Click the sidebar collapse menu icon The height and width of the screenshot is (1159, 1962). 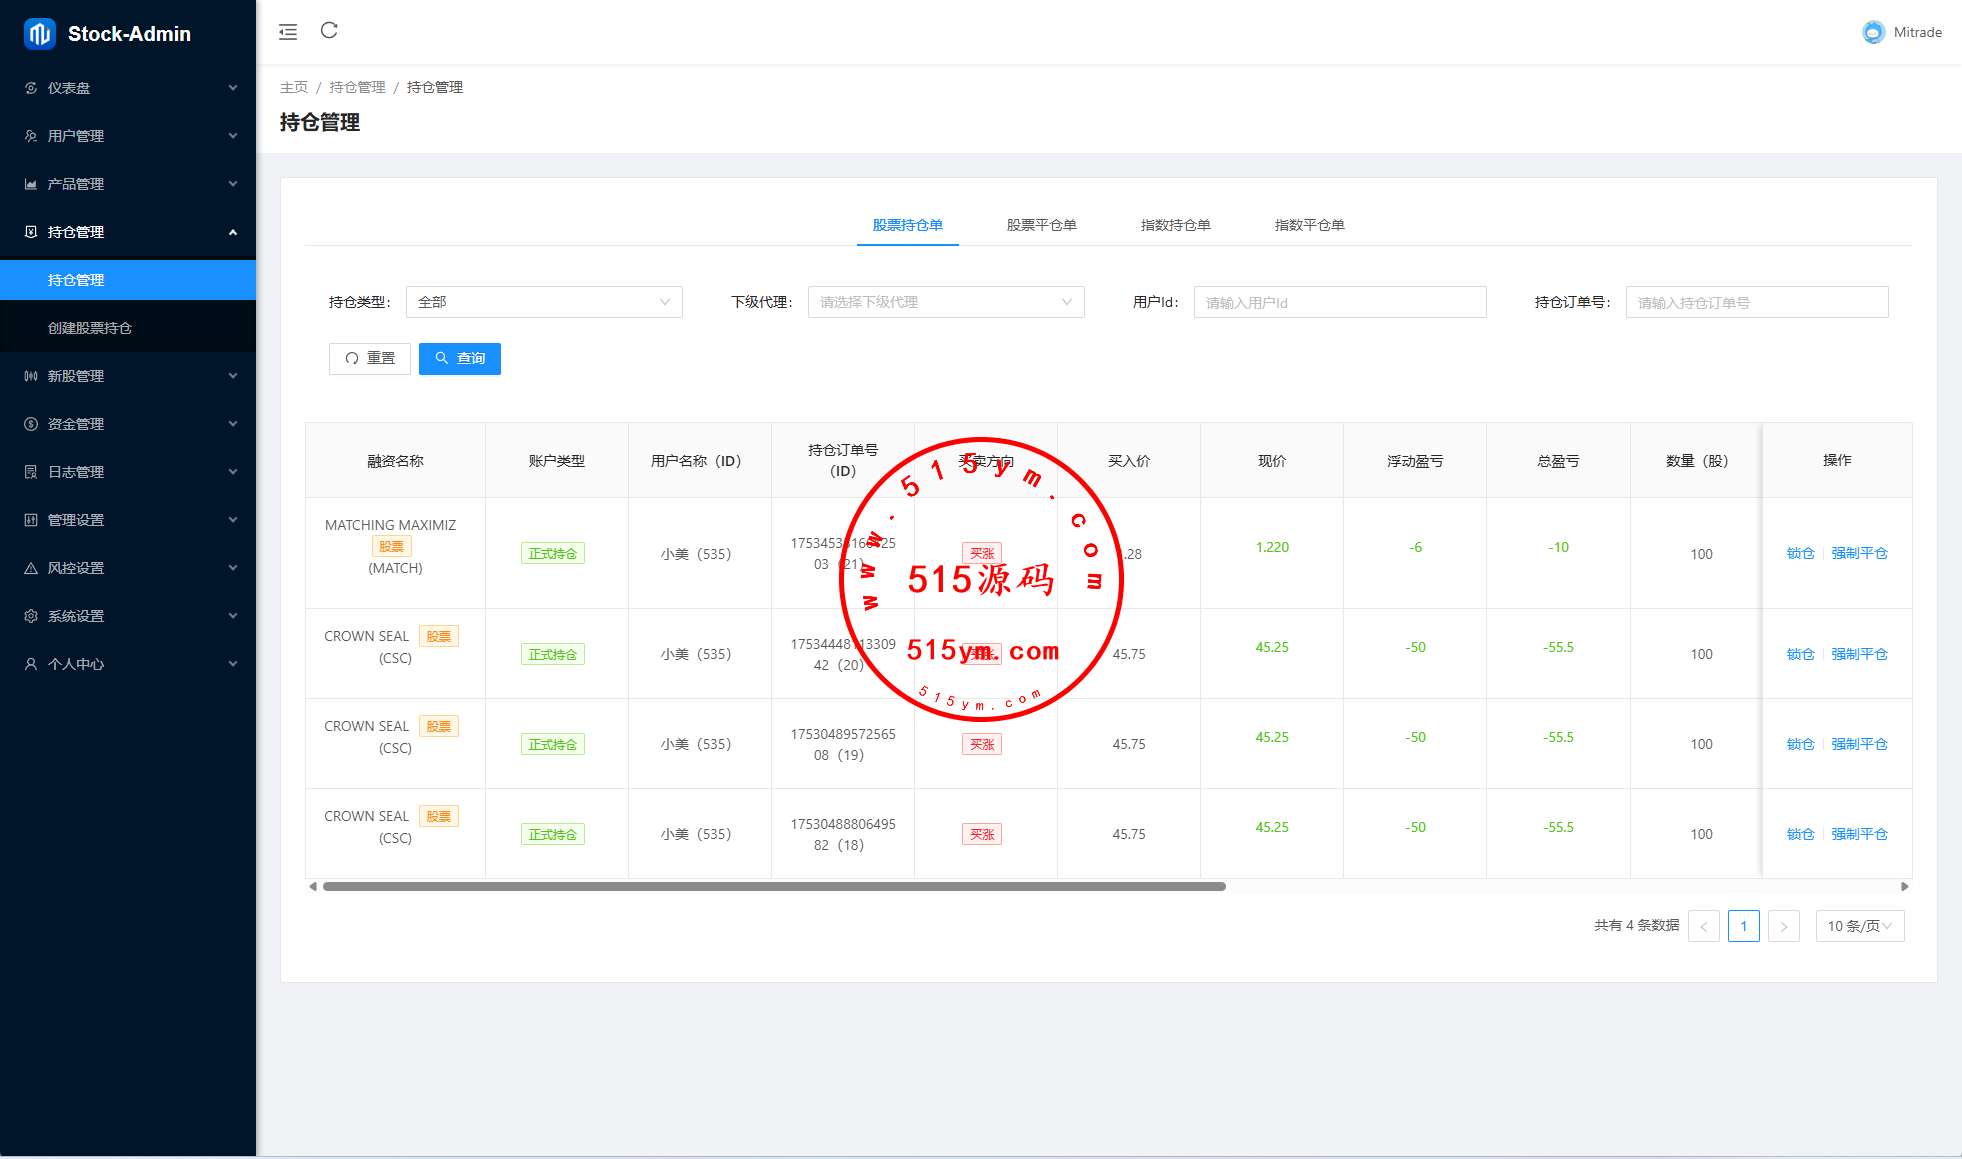288,32
